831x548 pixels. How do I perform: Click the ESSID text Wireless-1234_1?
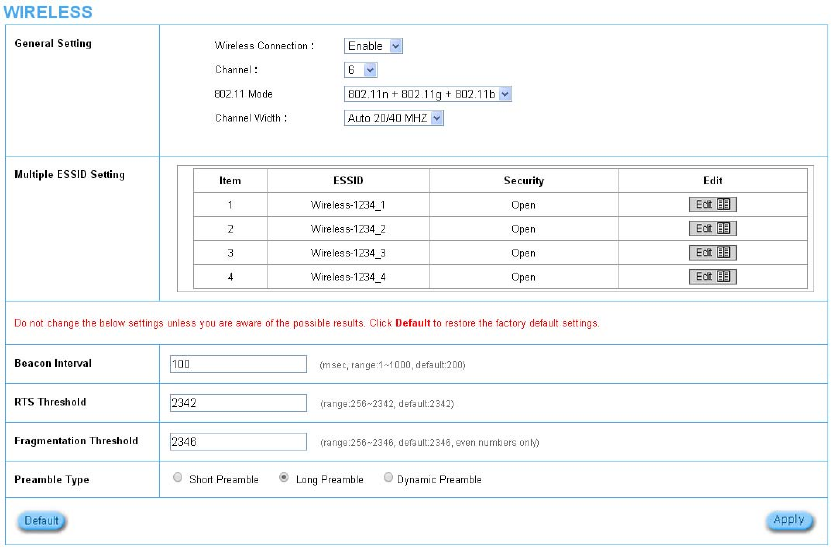348,205
